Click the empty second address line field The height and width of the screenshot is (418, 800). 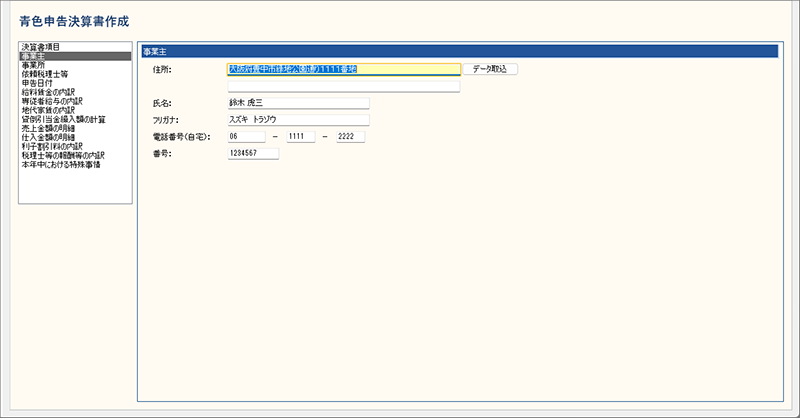tap(344, 86)
